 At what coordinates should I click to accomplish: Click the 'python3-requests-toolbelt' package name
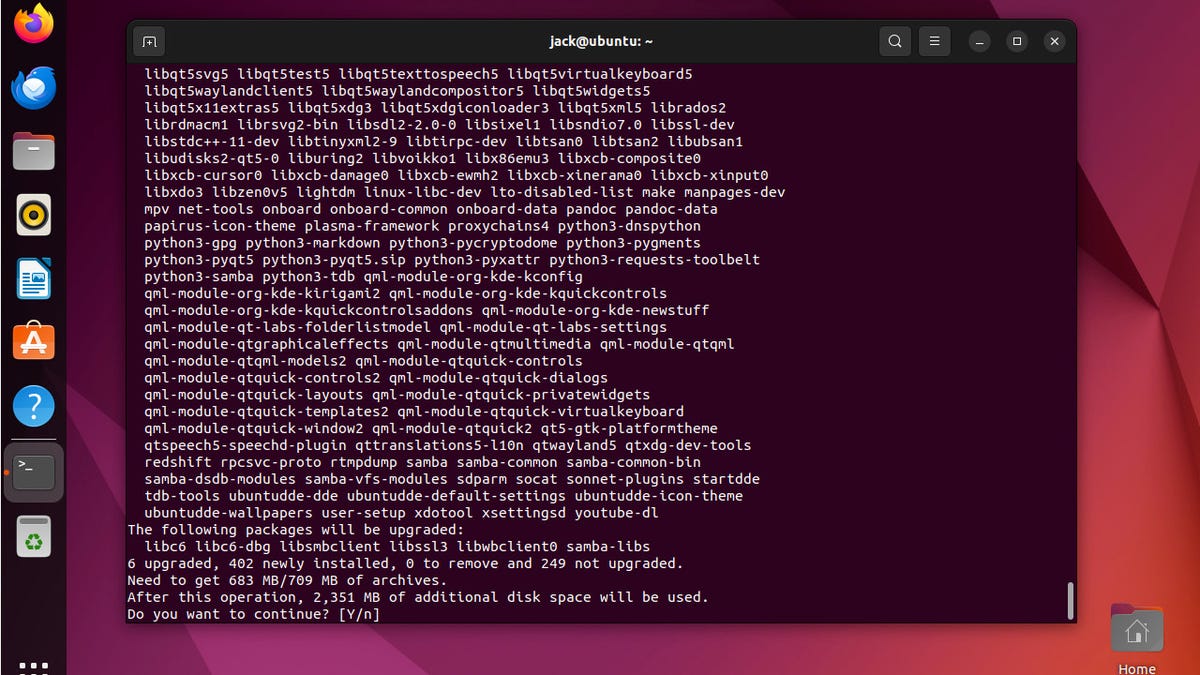click(654, 260)
